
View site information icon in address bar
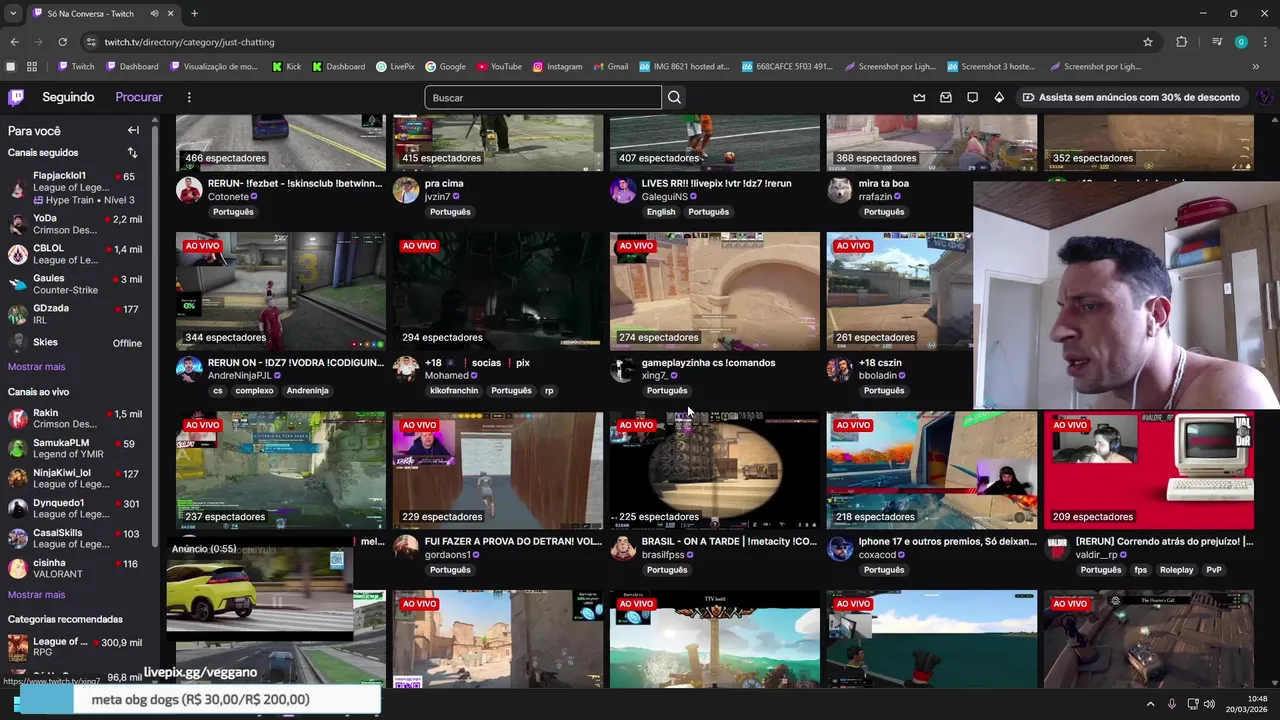pyautogui.click(x=91, y=42)
